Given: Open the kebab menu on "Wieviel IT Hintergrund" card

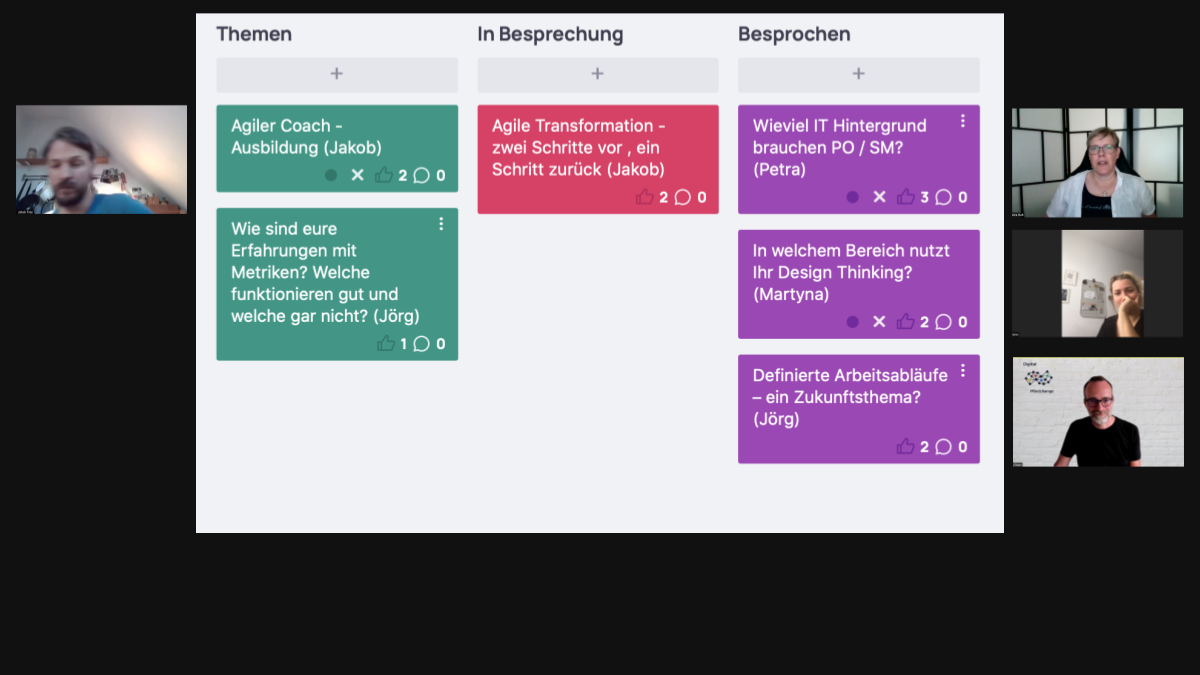Looking at the screenshot, I should (x=963, y=120).
